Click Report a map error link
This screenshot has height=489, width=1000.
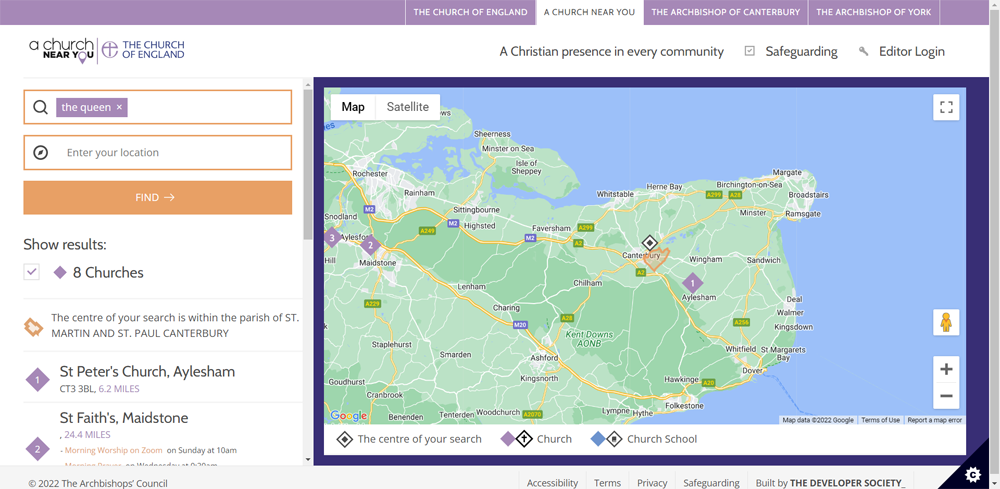935,420
